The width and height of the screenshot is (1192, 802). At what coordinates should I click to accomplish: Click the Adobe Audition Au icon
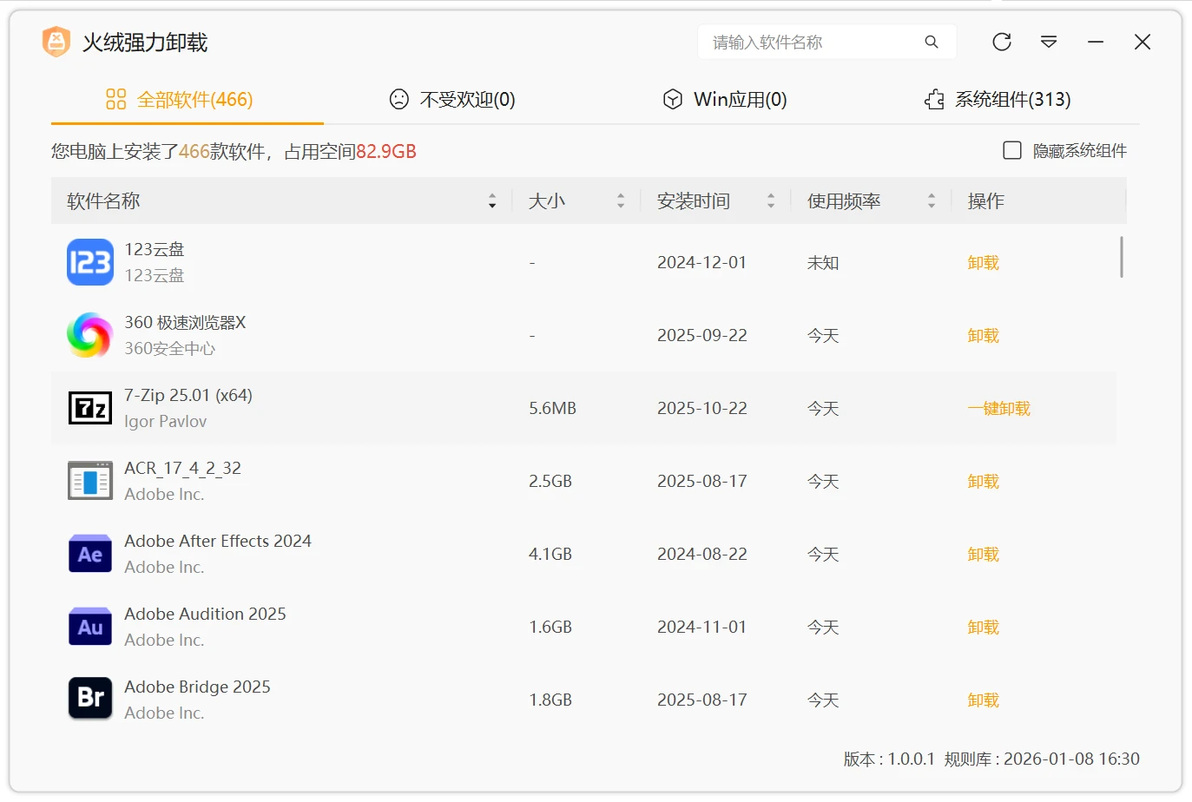coord(90,627)
